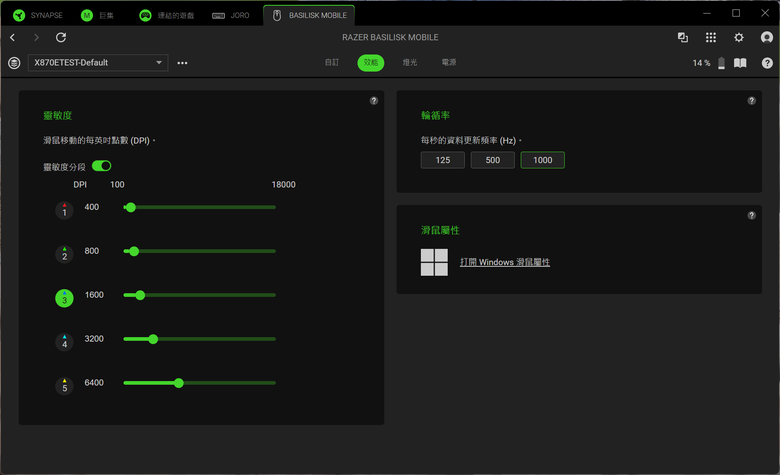
Task: Select DPI stage 5
Action: (x=64, y=386)
